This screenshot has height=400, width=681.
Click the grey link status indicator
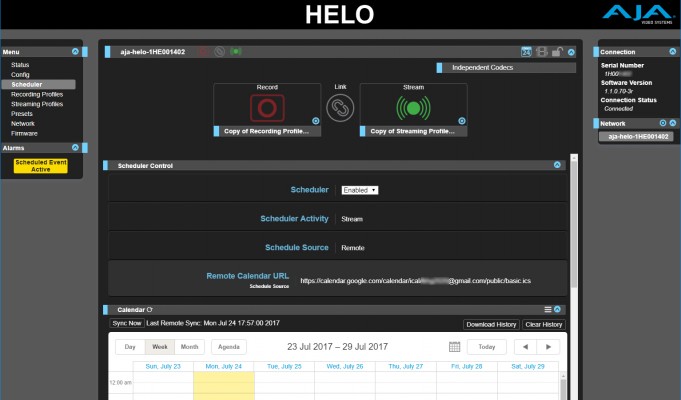219,52
